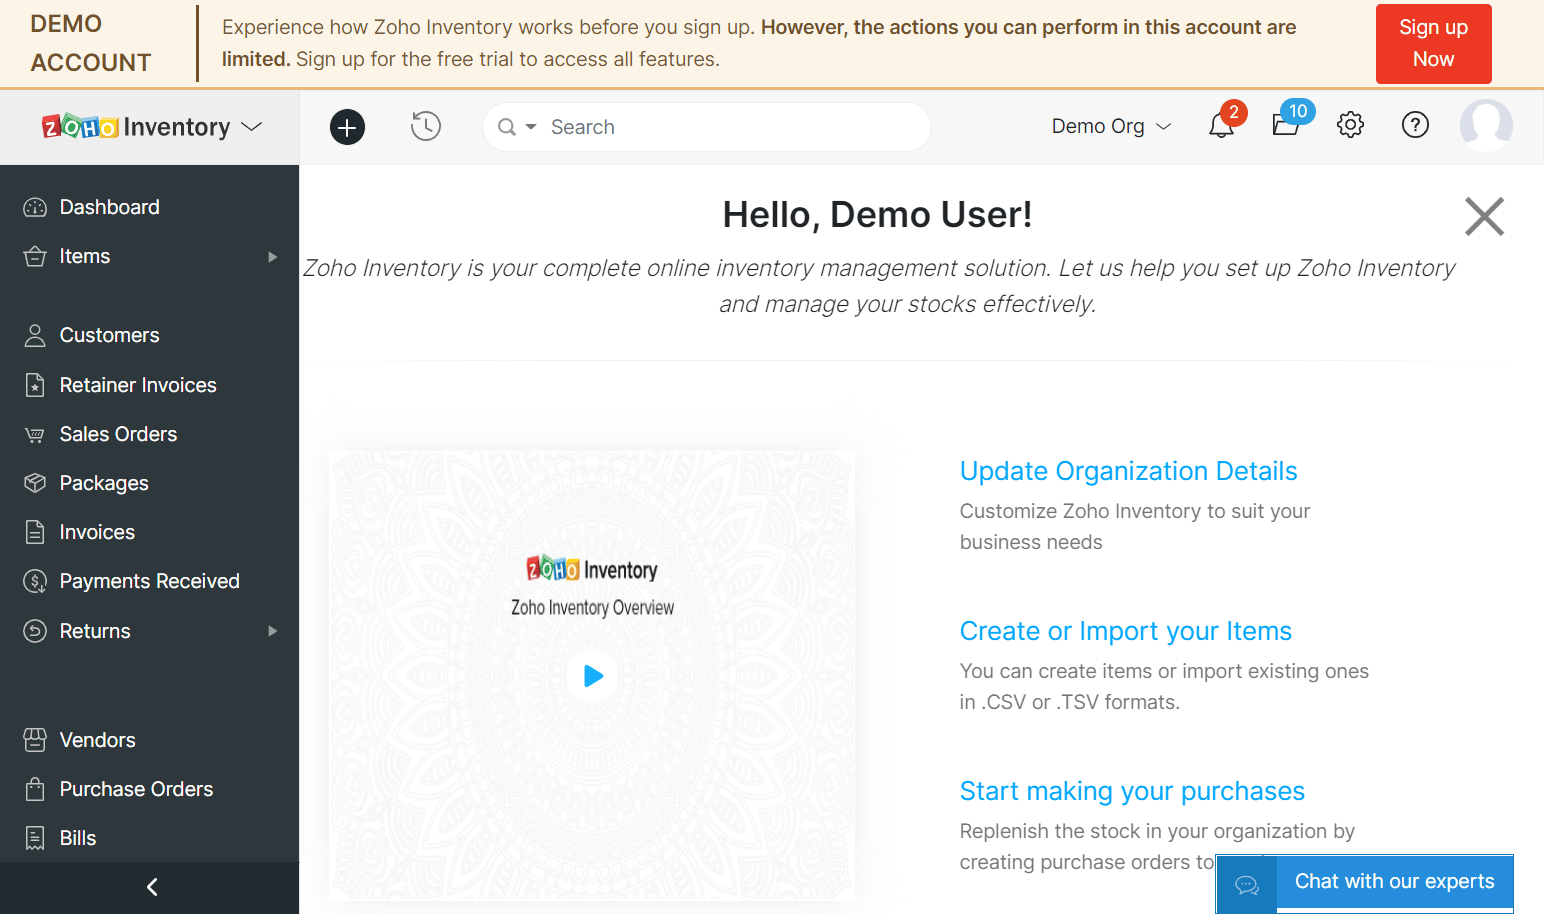Click the Hello, Demo User! heading

(877, 214)
